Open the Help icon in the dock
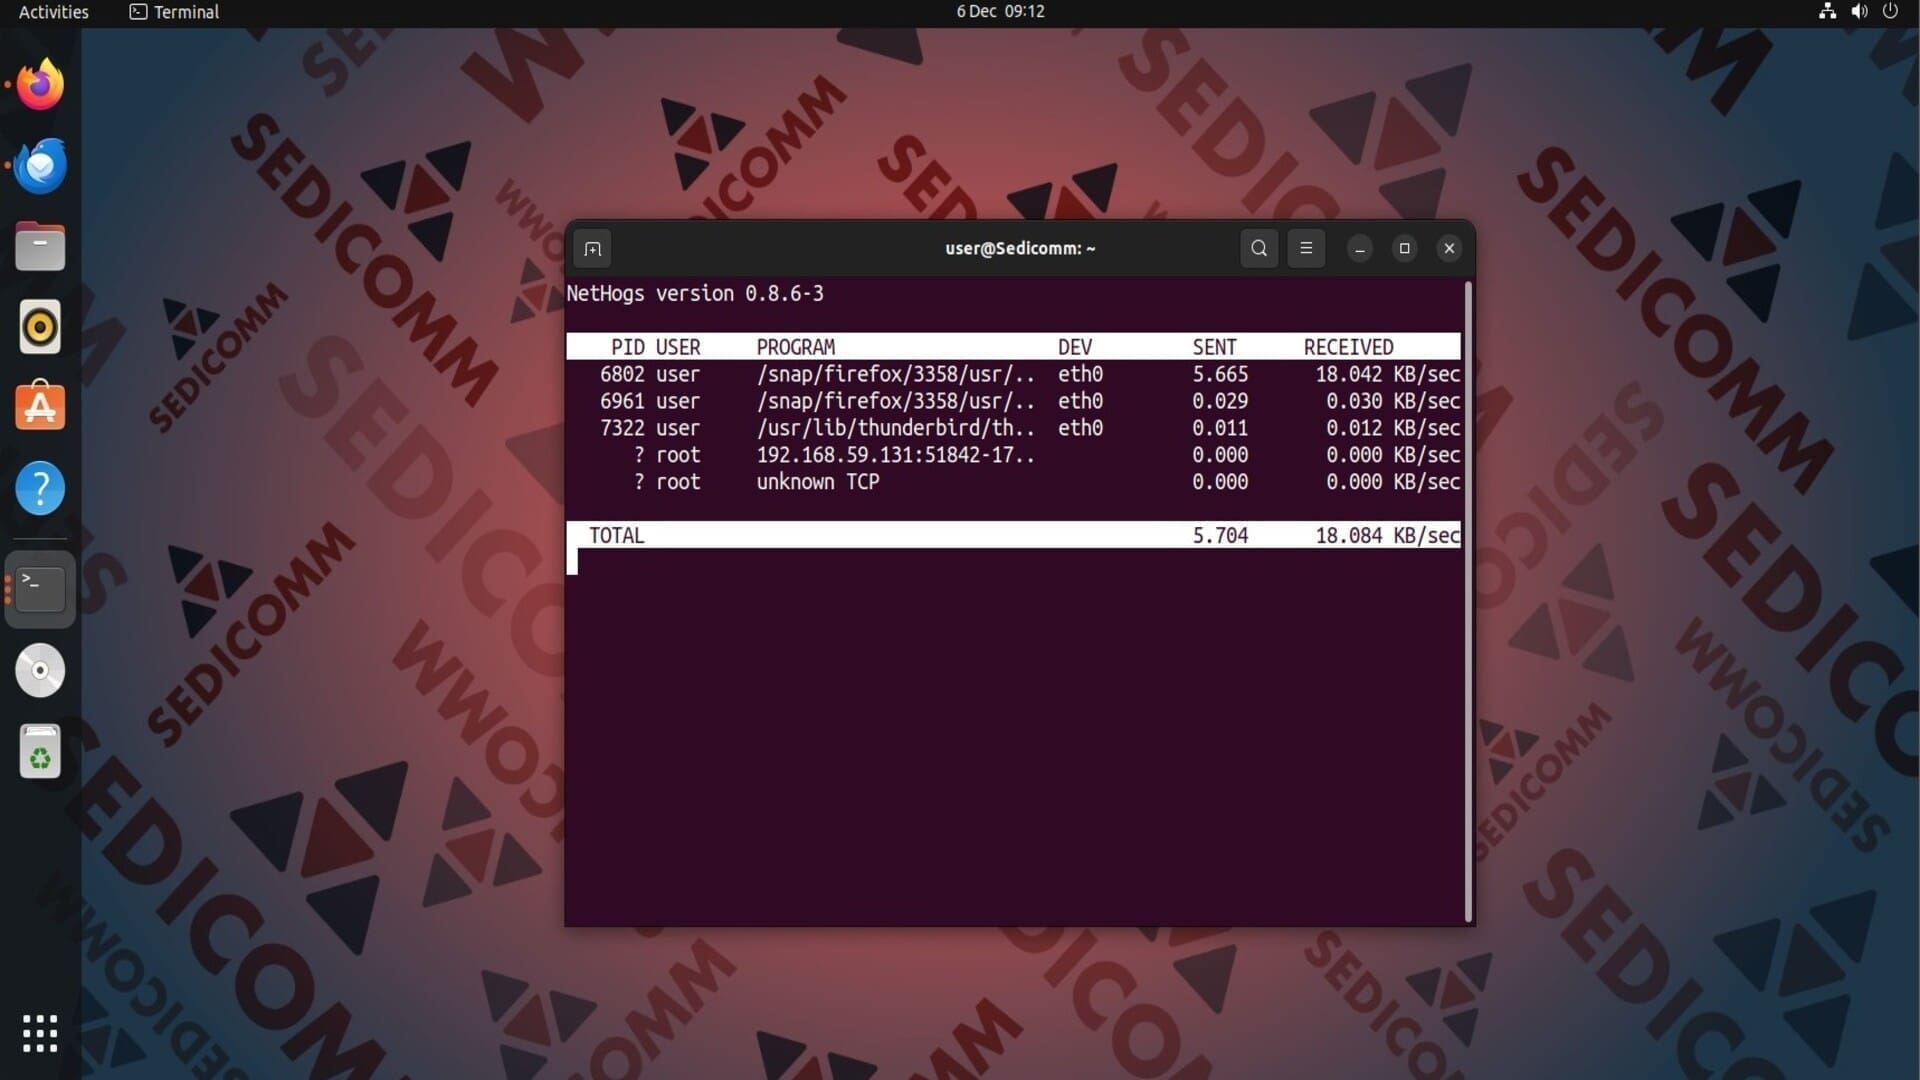The width and height of the screenshot is (1920, 1080). click(x=40, y=488)
